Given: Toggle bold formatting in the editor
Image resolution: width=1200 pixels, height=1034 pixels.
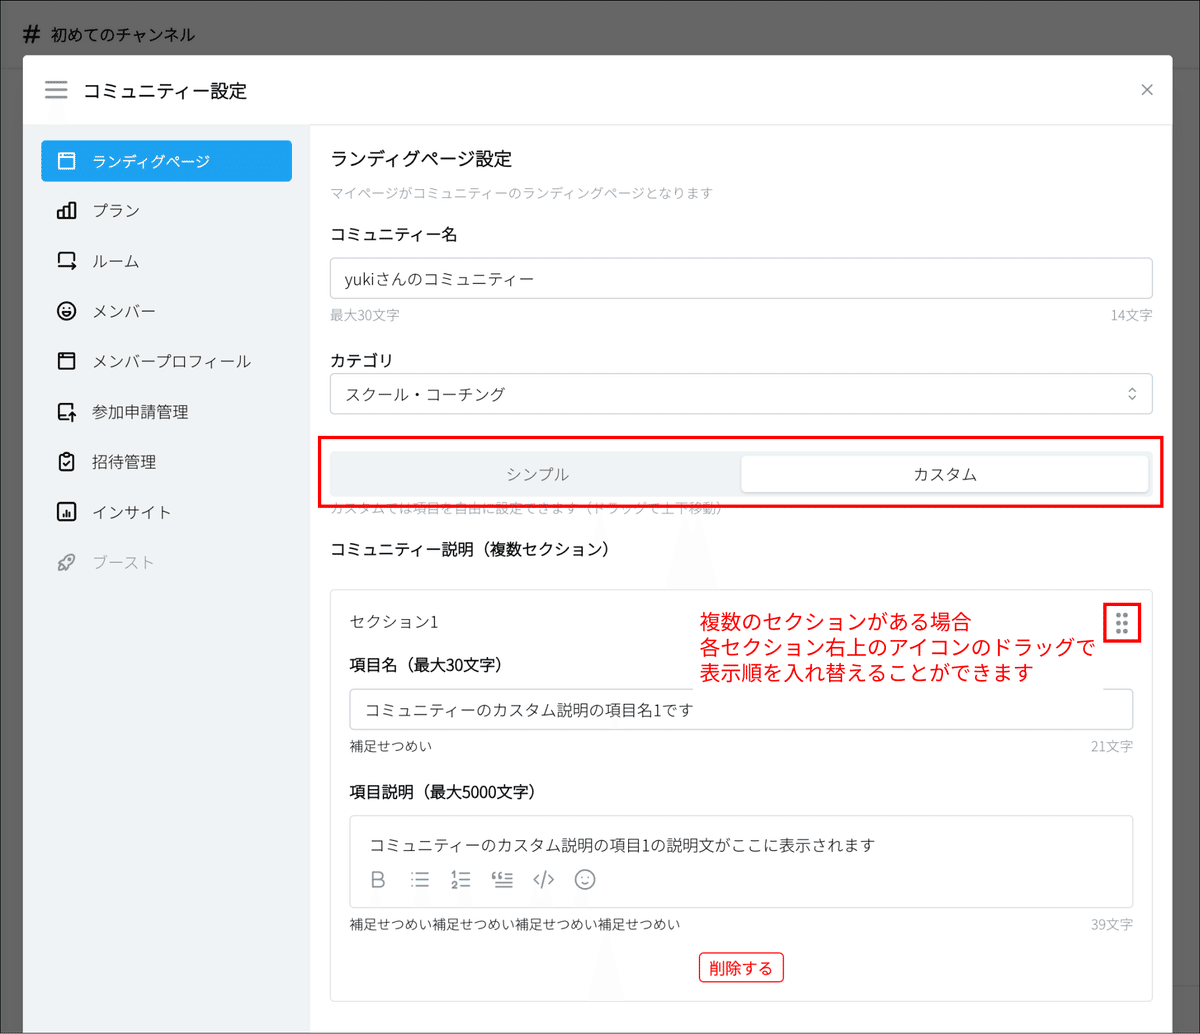Looking at the screenshot, I should [x=378, y=880].
